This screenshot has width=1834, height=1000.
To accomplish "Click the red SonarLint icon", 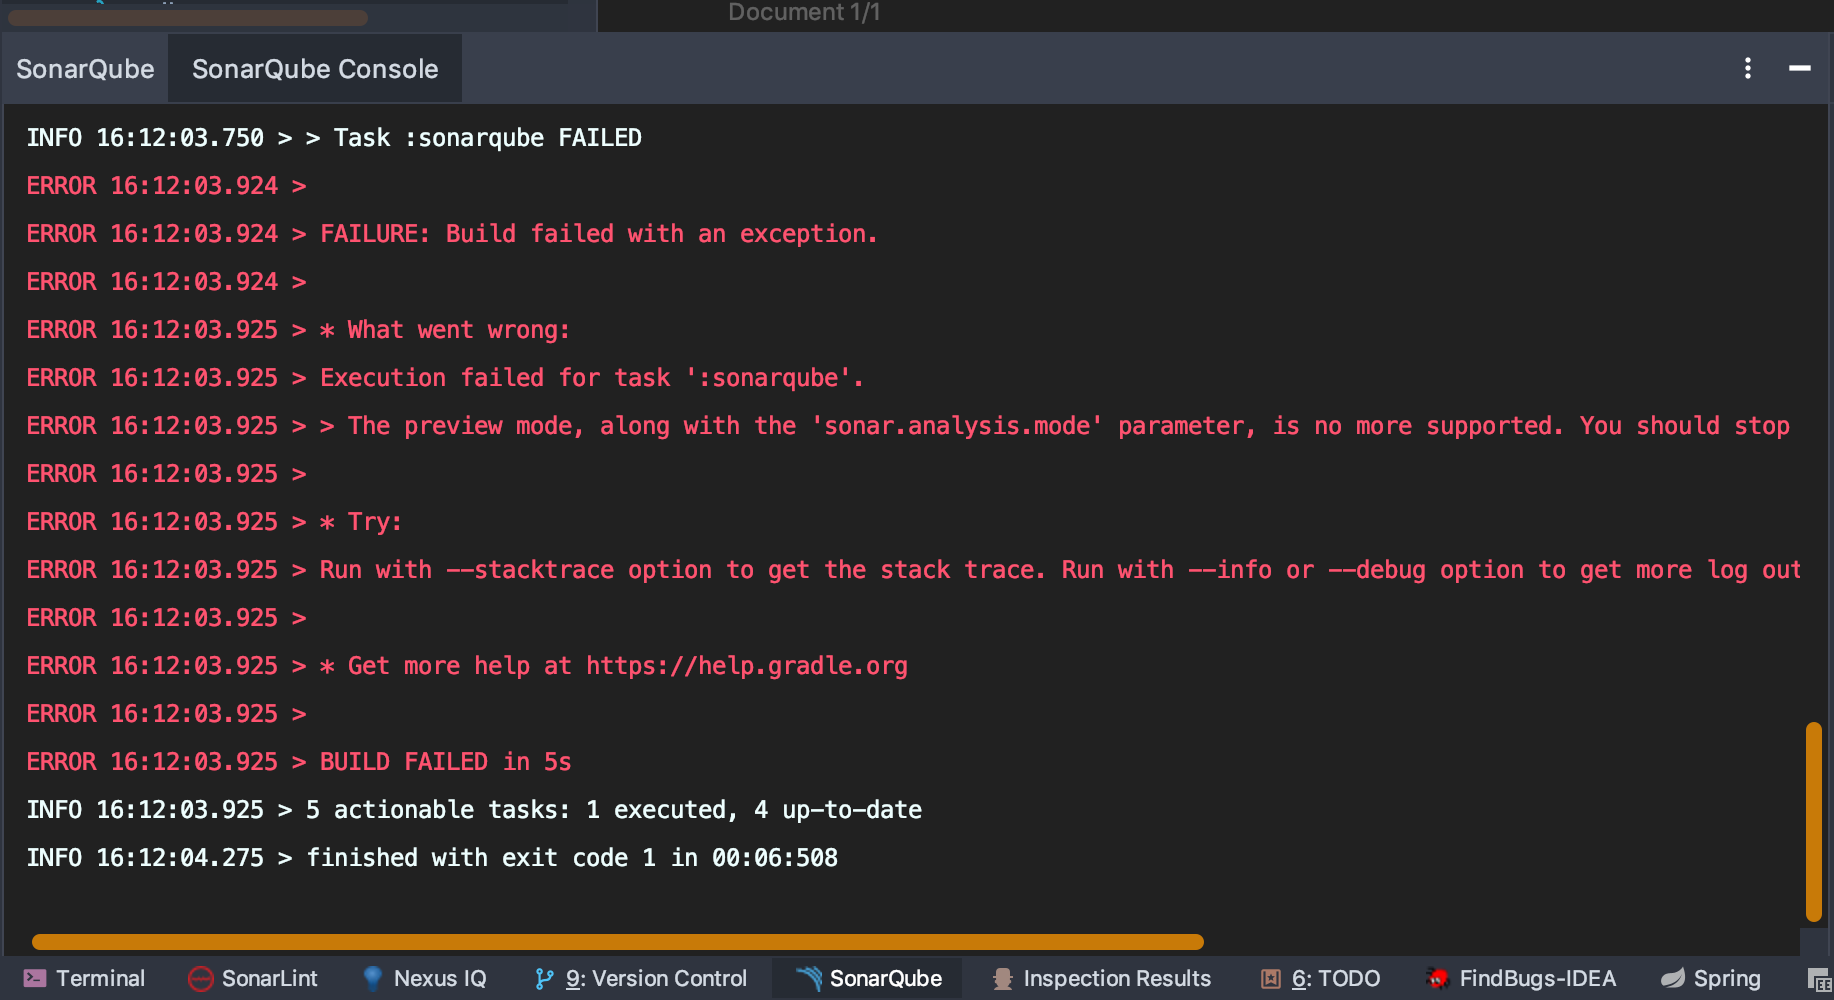I will click(201, 979).
